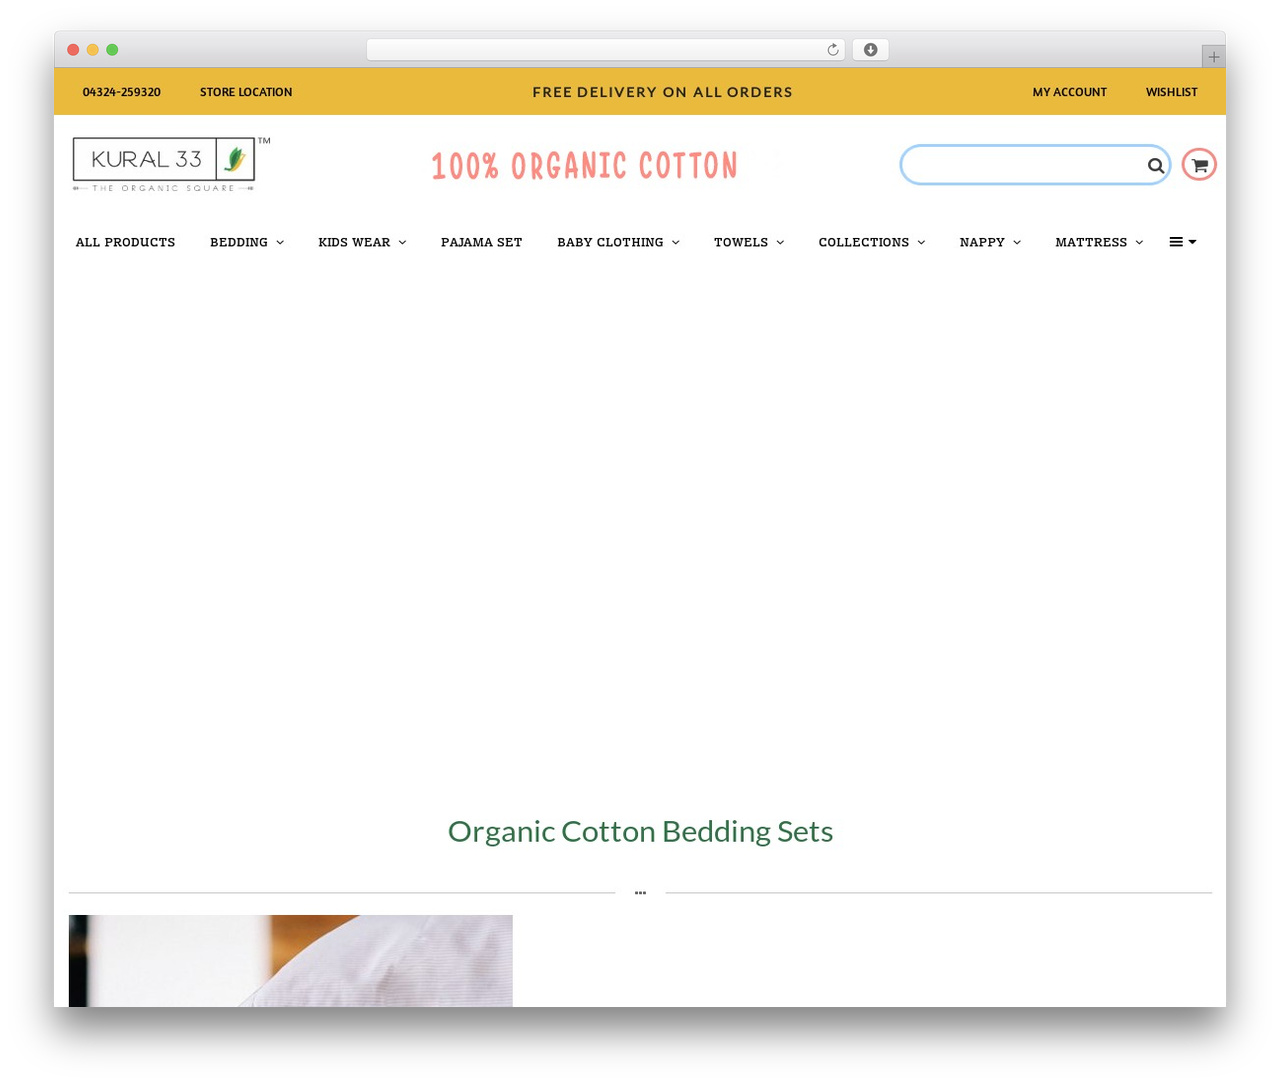Maximize the window using the green button
Image resolution: width=1280 pixels, height=1084 pixels.
point(112,50)
